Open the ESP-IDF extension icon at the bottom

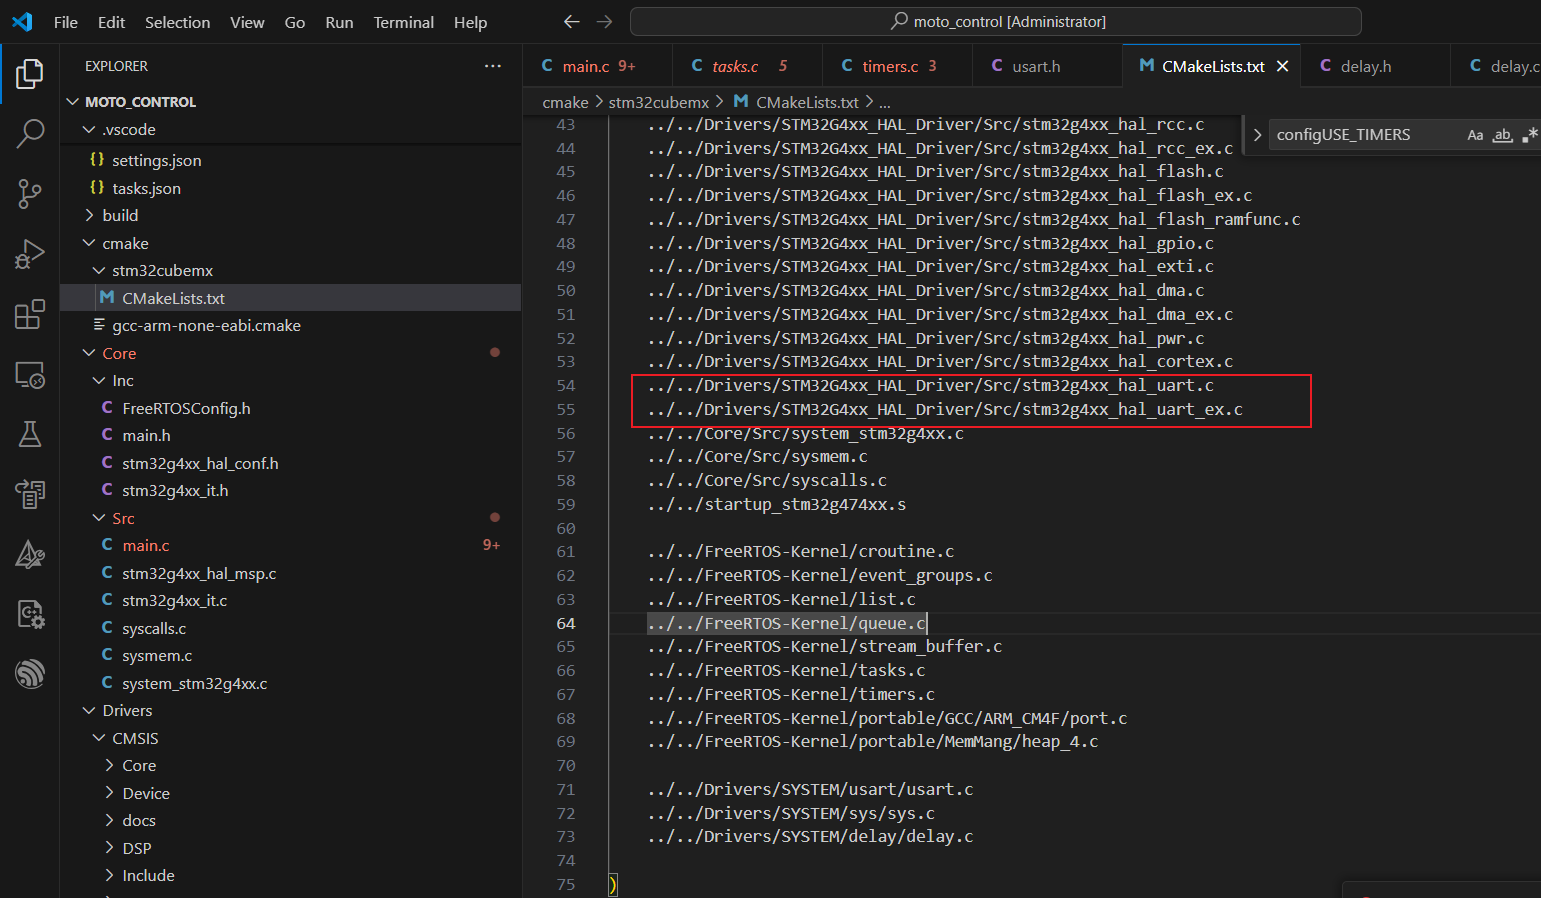point(30,674)
